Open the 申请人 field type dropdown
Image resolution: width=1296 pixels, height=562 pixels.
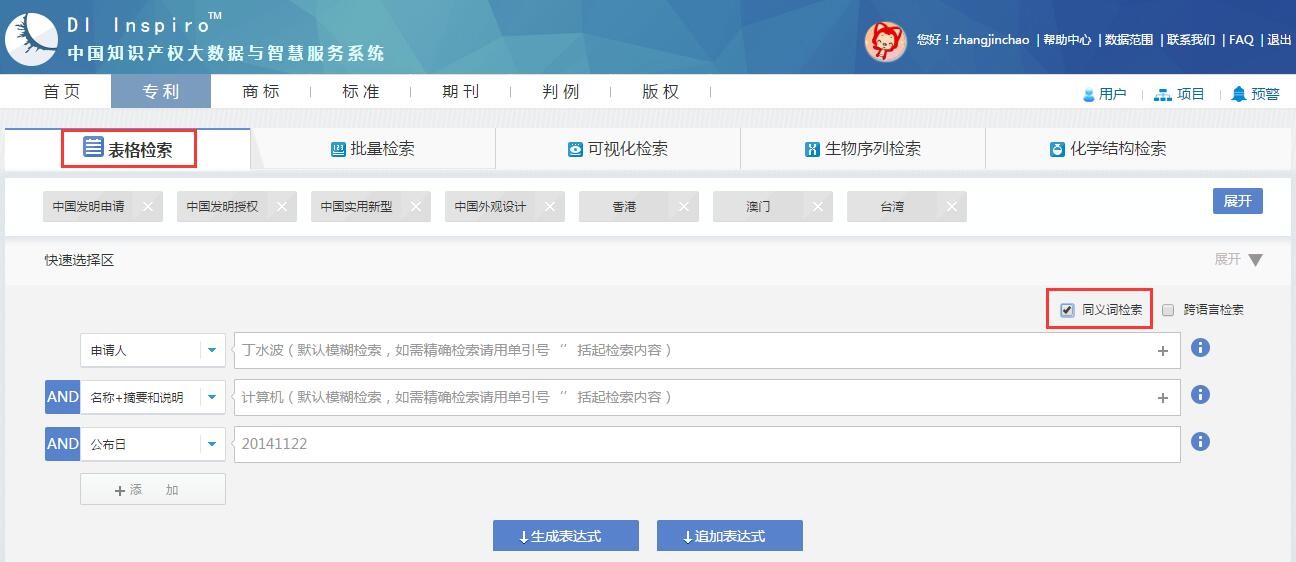click(x=211, y=351)
